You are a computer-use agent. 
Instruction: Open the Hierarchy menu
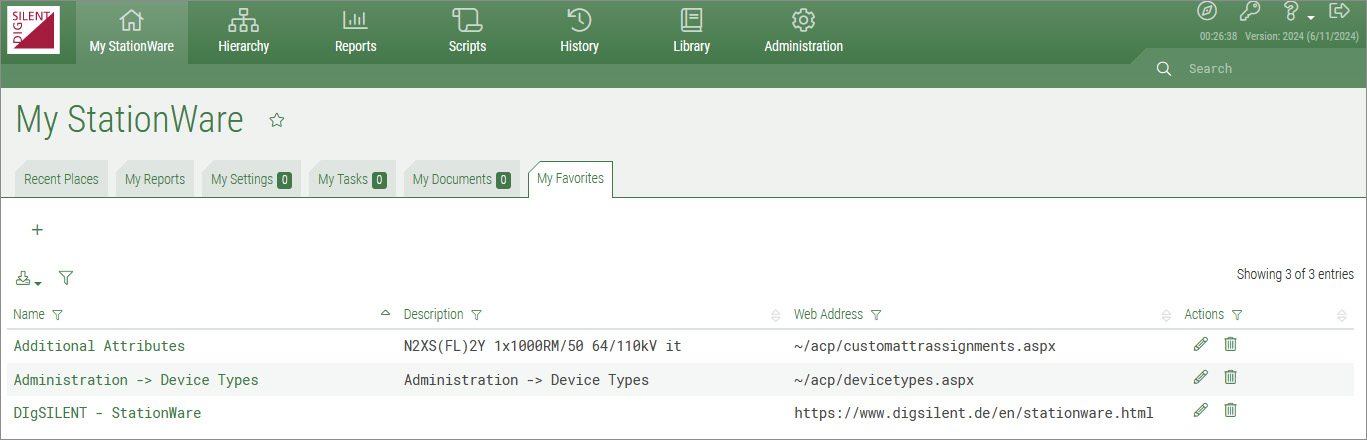[243, 31]
